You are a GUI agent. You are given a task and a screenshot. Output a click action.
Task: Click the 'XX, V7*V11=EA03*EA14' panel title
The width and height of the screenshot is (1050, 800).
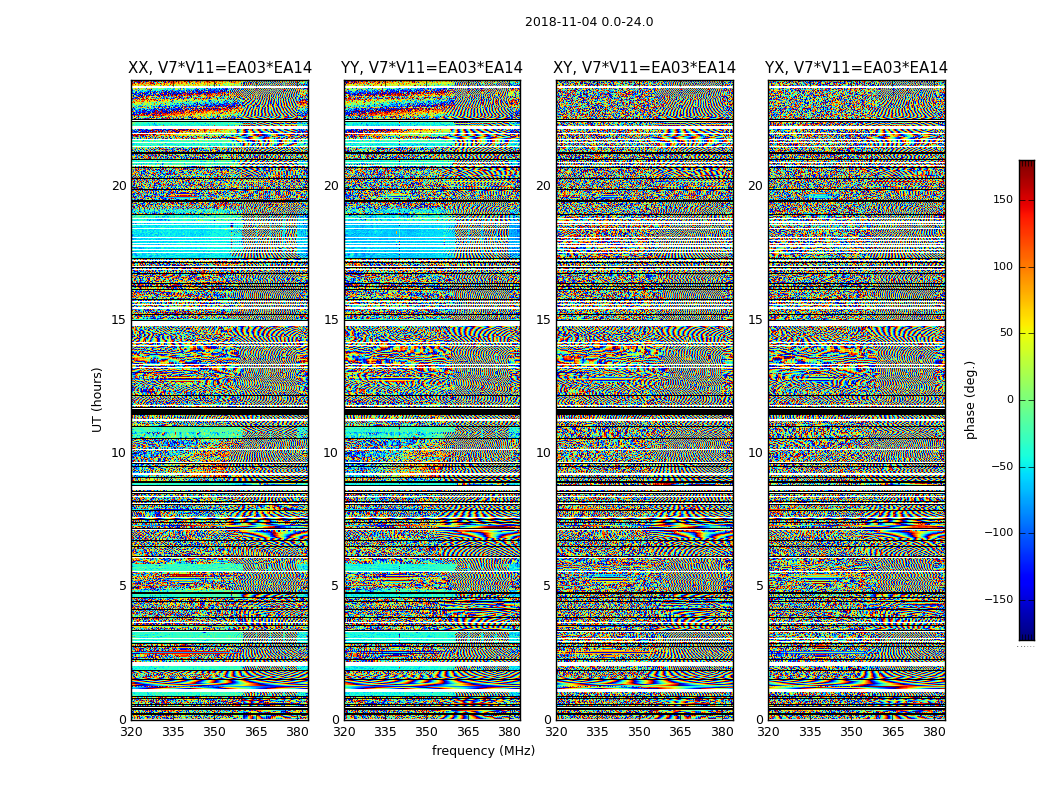220,68
